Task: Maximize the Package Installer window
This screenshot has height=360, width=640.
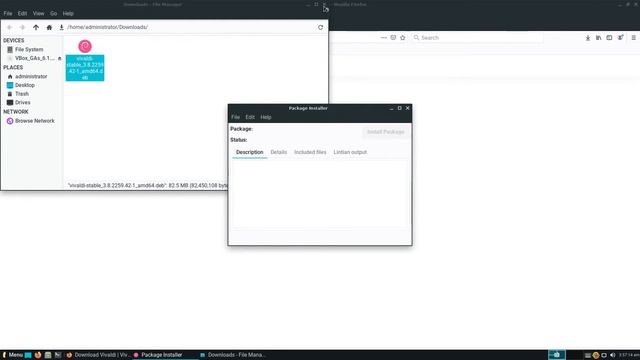Action: tap(400, 108)
